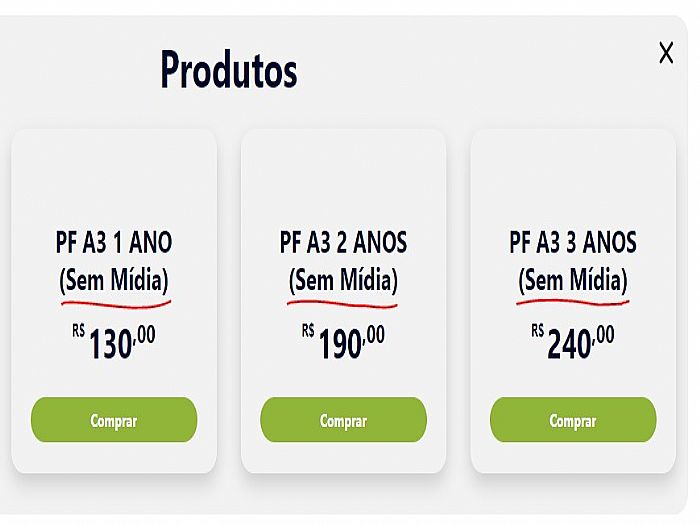Click the R$ 240,00 price

pyautogui.click(x=573, y=342)
